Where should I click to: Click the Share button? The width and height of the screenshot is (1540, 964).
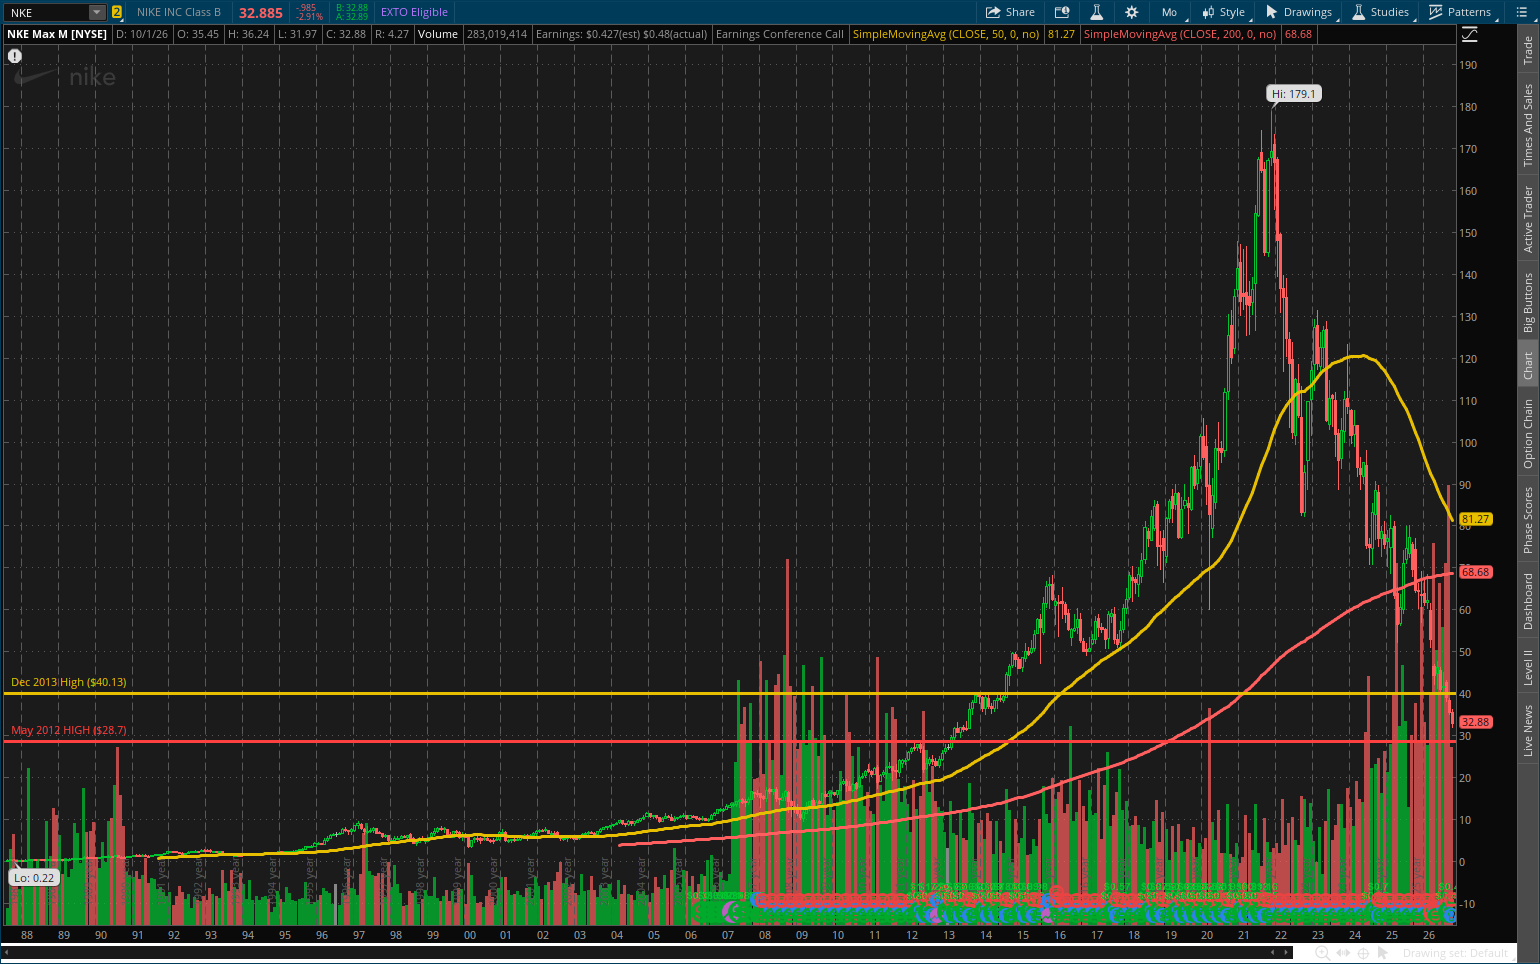pyautogui.click(x=1010, y=12)
